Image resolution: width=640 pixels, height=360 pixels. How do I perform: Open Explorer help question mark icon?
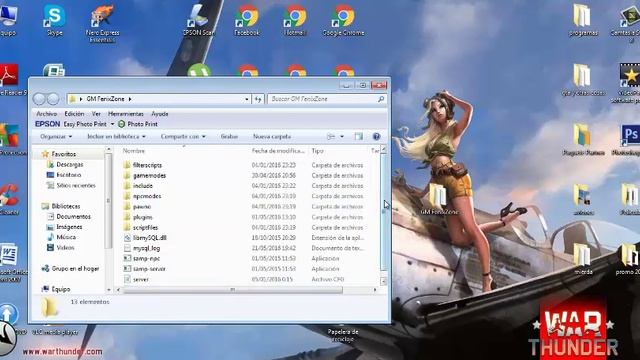376,136
